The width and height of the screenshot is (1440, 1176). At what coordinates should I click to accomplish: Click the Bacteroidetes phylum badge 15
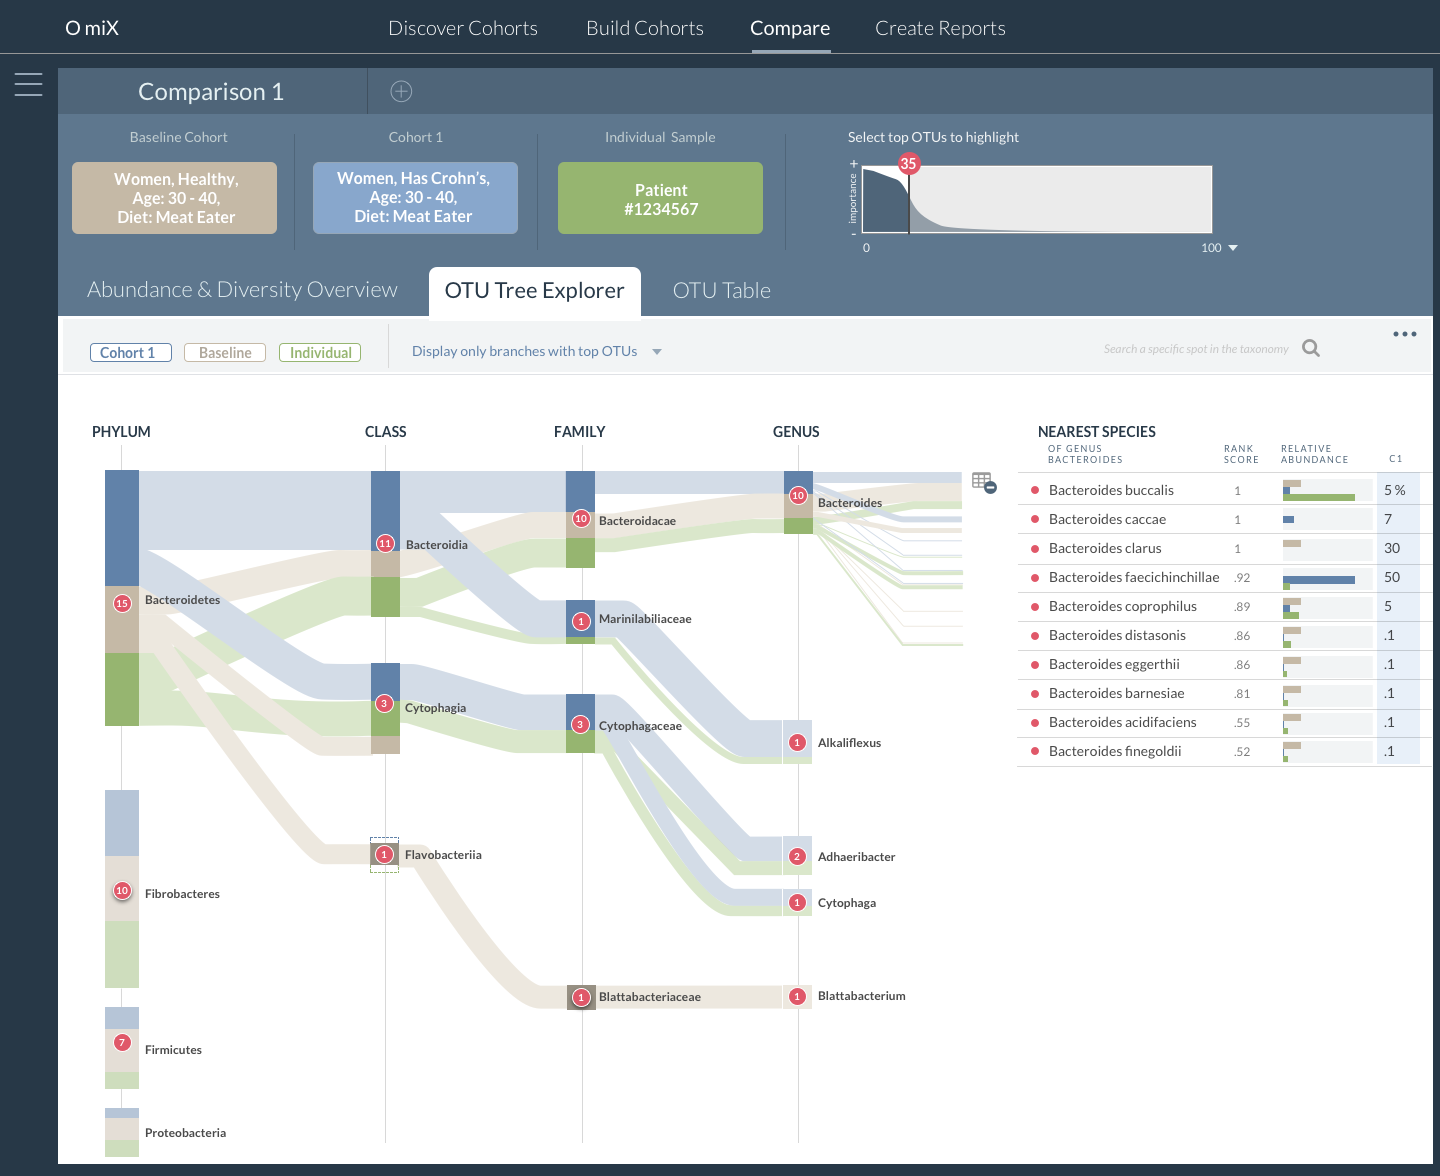[x=122, y=603]
